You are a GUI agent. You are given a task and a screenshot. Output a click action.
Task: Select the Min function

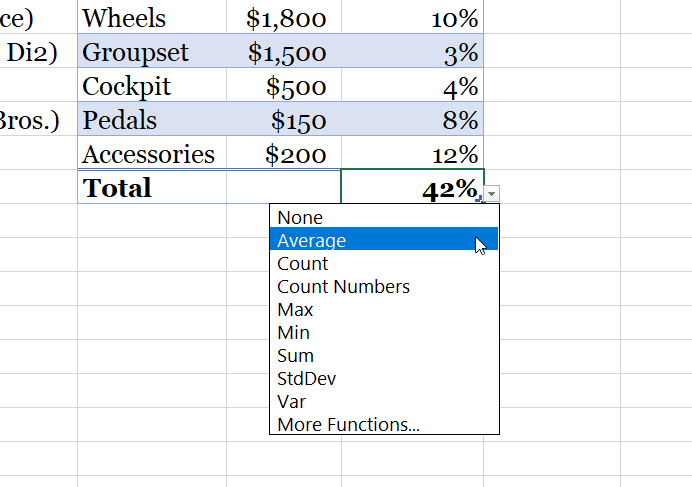(x=384, y=332)
